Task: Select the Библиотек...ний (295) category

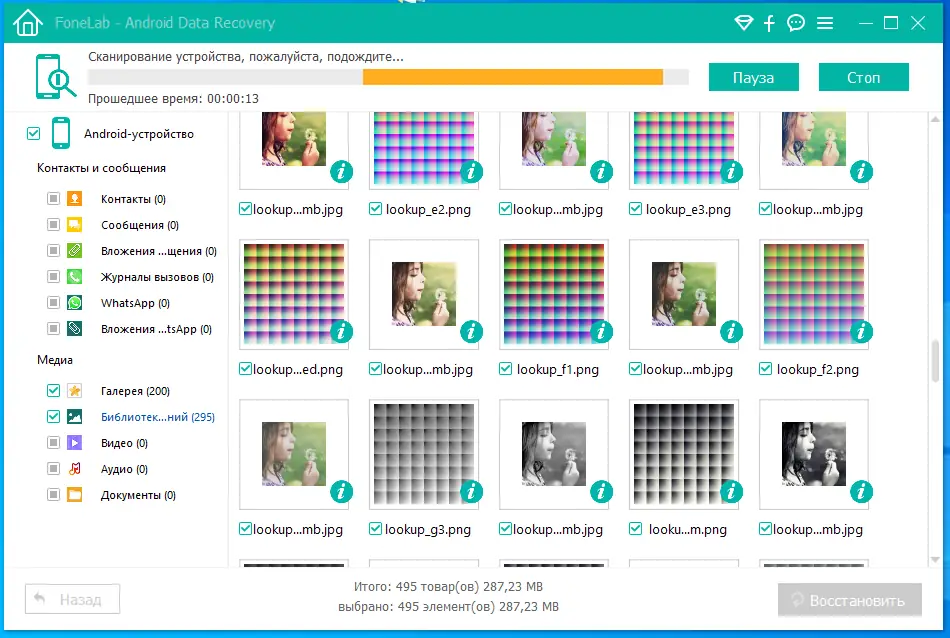Action: pyautogui.click(x=158, y=417)
